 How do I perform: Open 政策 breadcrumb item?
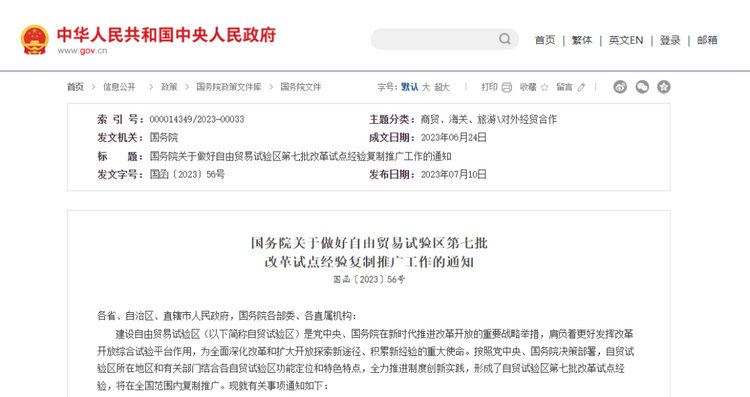(169, 87)
